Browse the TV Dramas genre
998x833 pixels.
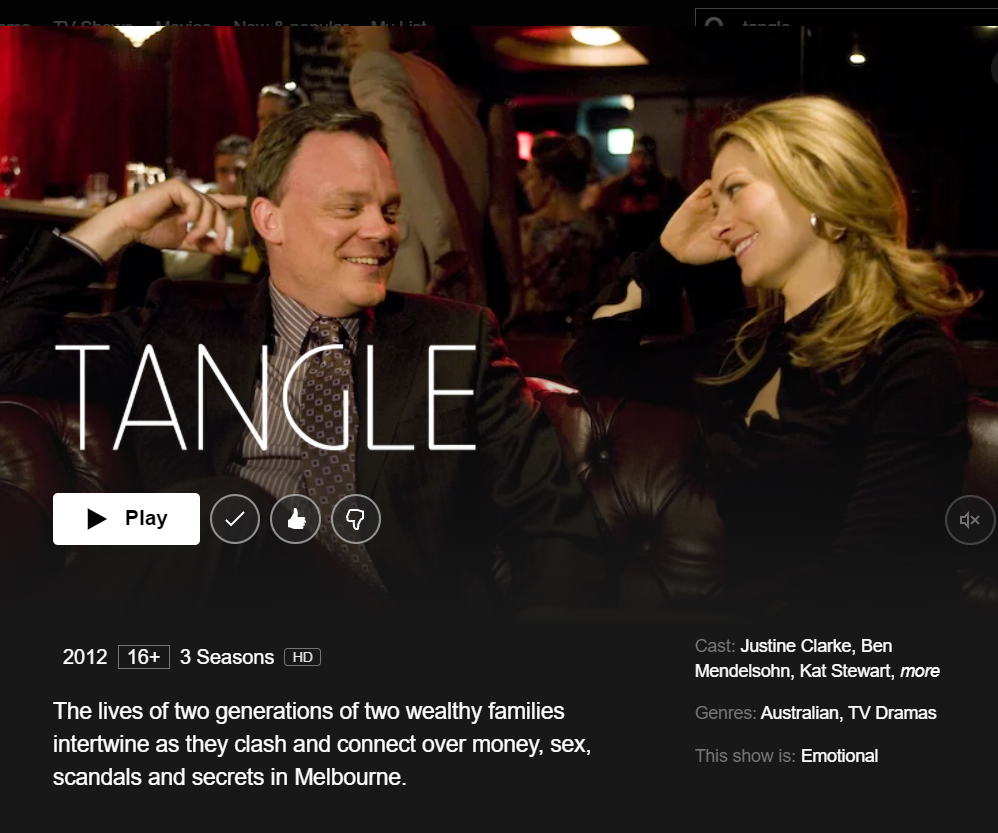point(892,713)
